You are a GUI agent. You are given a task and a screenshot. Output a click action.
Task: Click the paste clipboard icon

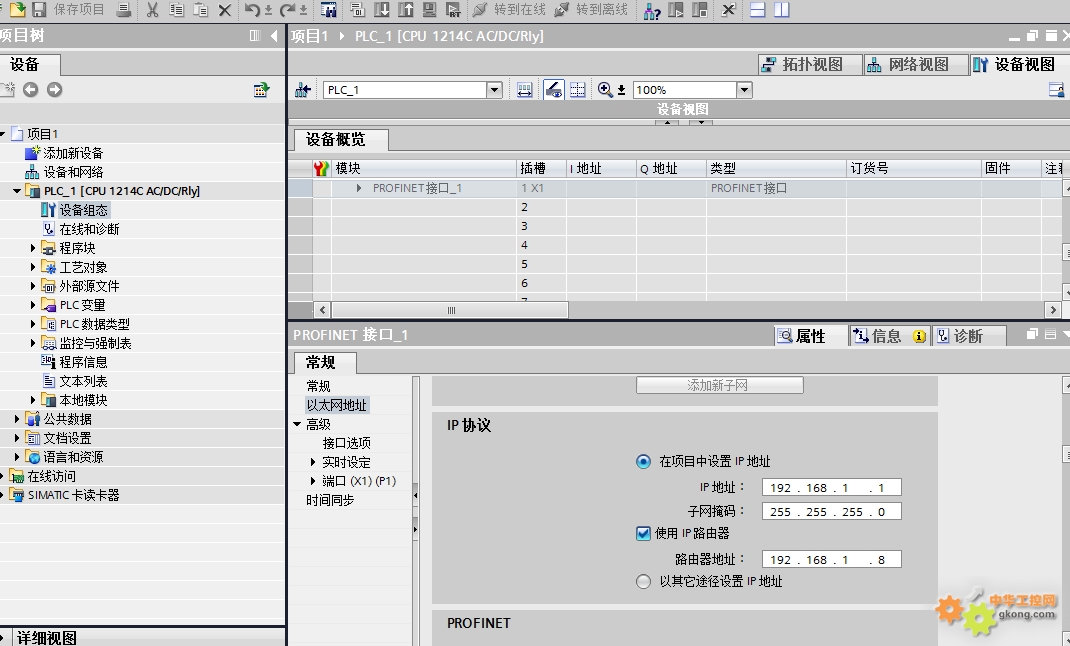(201, 10)
